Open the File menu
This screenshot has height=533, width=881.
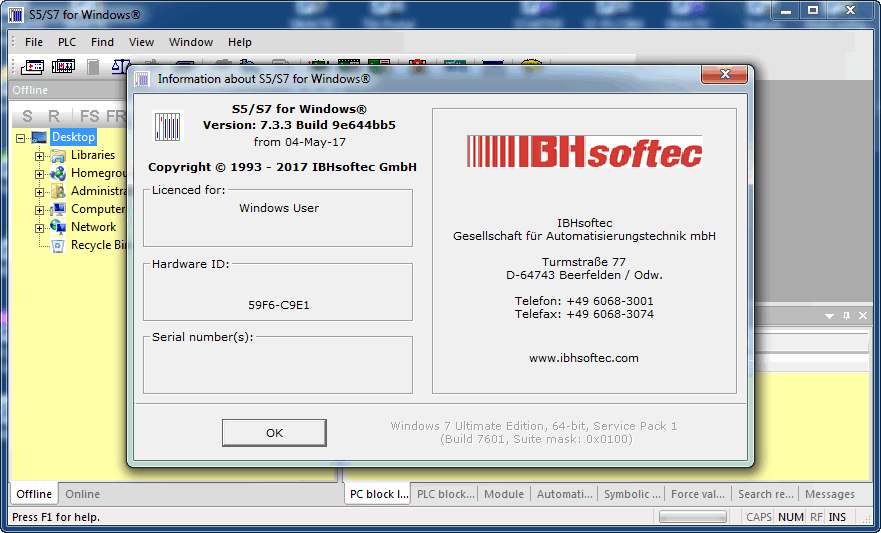pyautogui.click(x=34, y=42)
